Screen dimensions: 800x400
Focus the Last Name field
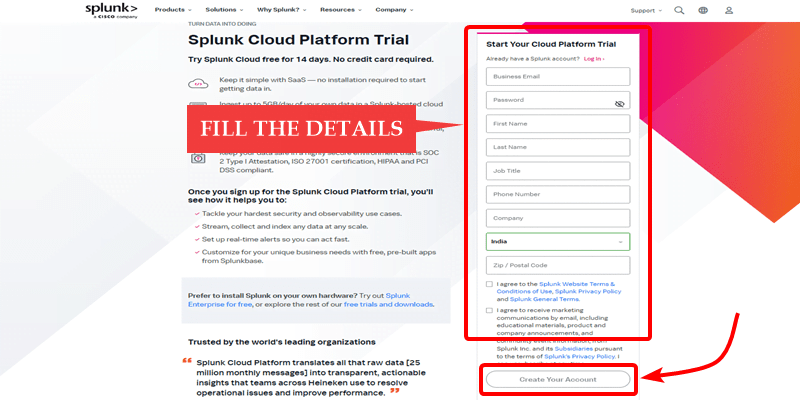click(558, 147)
